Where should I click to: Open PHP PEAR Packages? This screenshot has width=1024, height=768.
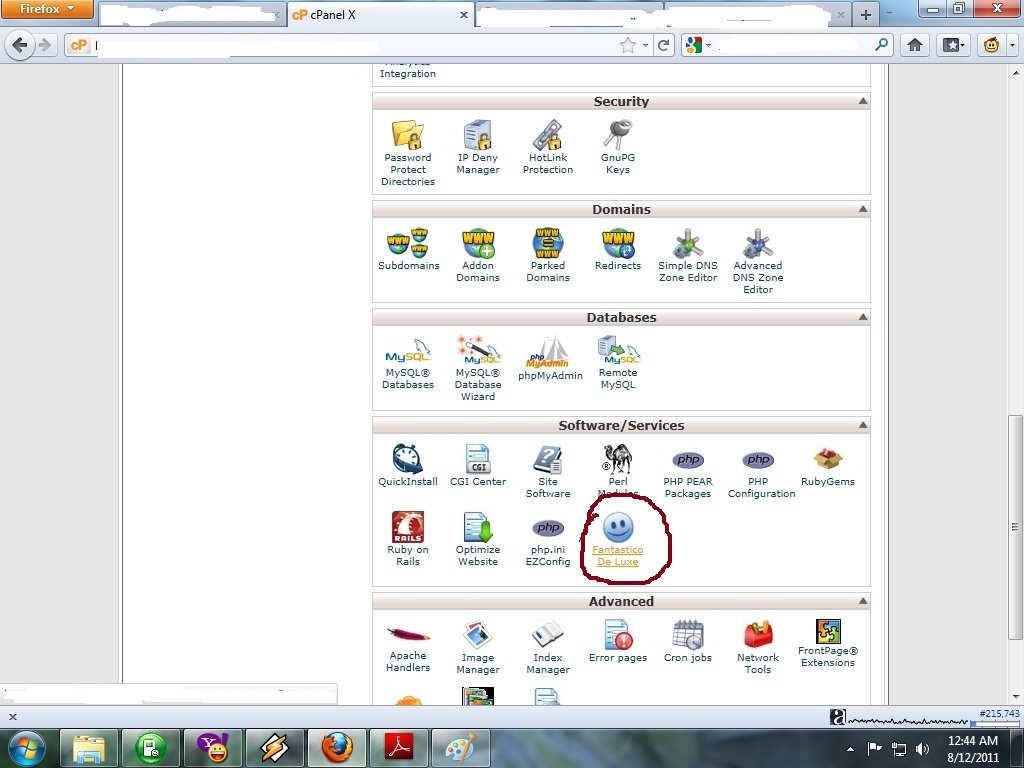688,475
